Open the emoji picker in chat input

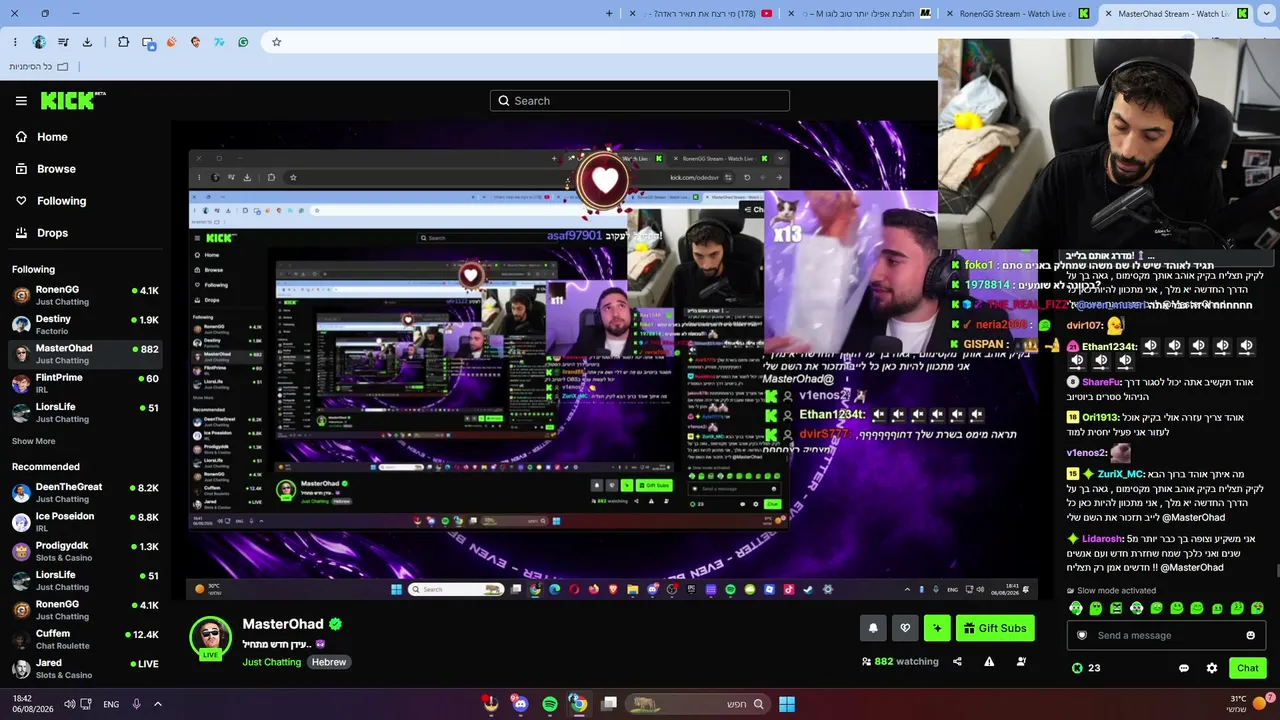pyautogui.click(x=1250, y=635)
